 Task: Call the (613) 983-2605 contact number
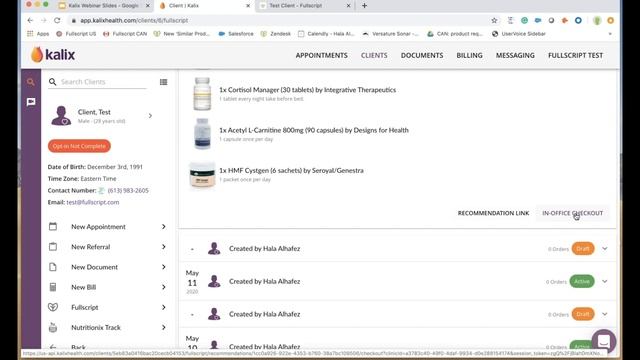[128, 191]
